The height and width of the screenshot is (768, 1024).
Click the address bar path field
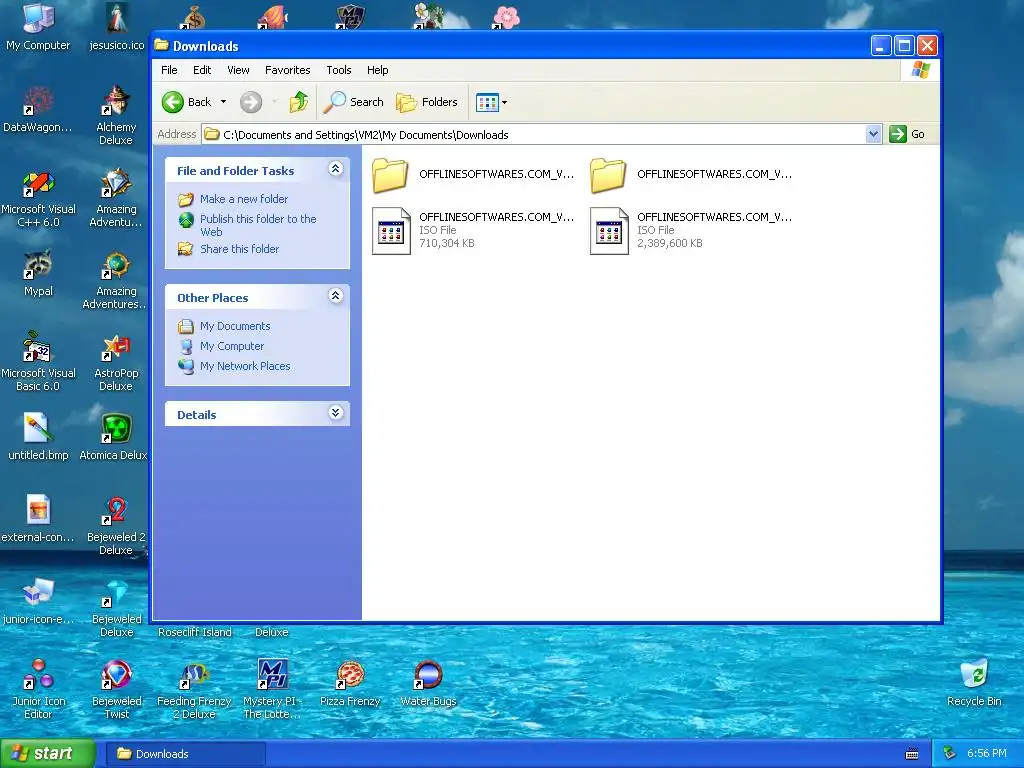point(534,135)
